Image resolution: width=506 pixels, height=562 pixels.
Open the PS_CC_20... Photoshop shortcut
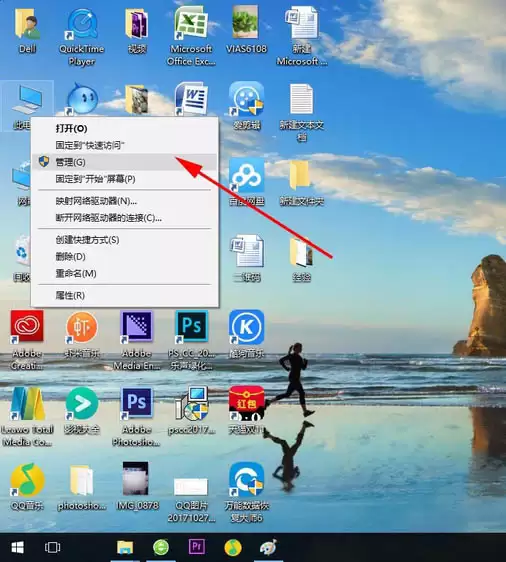191,326
